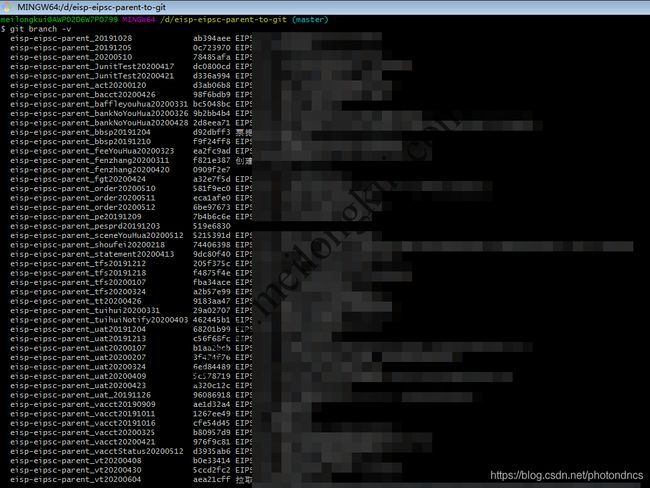Select branch eisp-eipsc-parent_baffleyouhua20200331

(x=99, y=104)
